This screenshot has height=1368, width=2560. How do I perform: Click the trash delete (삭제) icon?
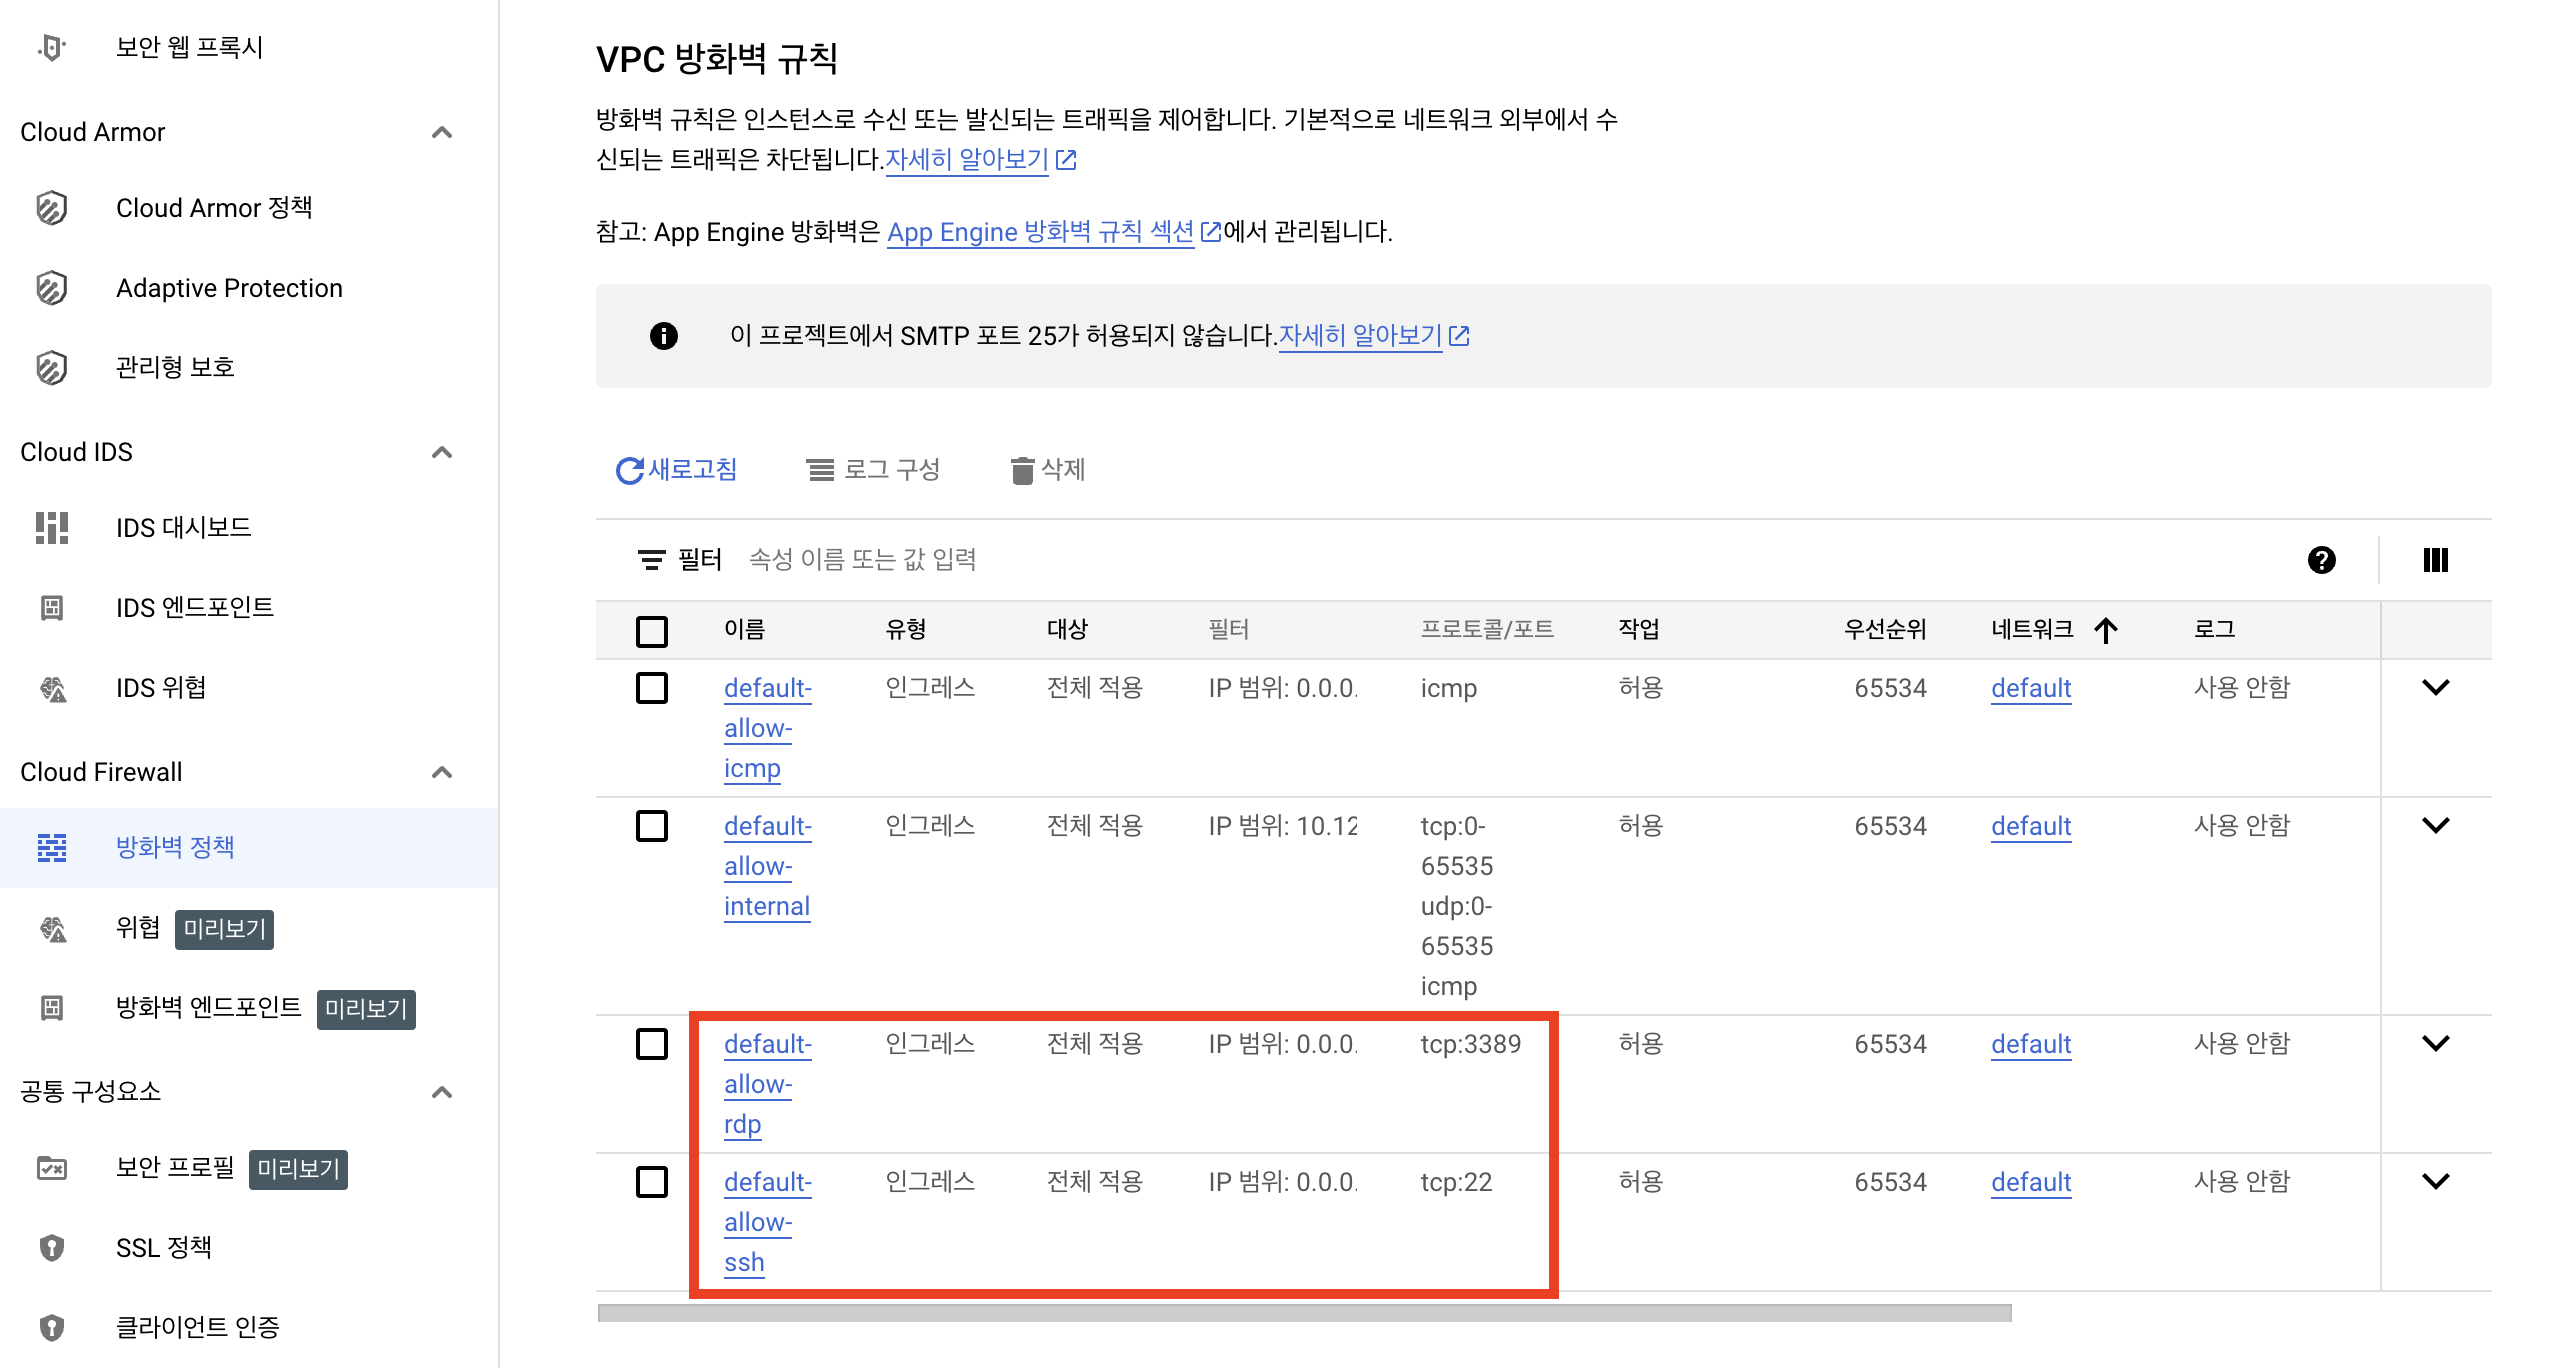click(1021, 470)
